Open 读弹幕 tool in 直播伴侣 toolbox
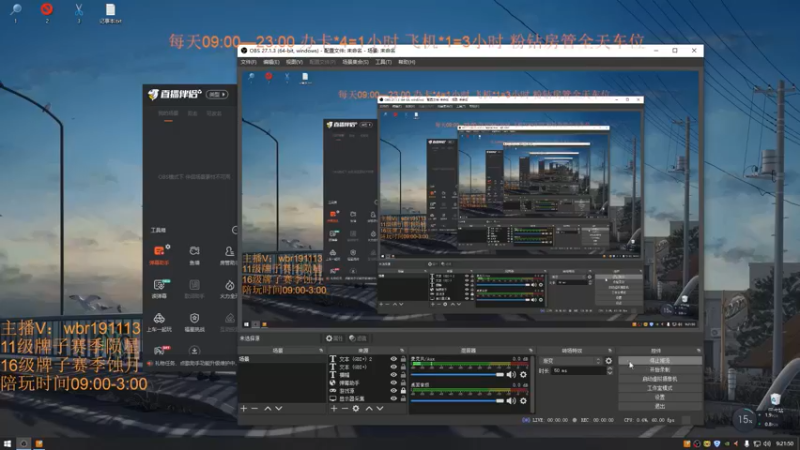The image size is (800, 450). pos(159,289)
